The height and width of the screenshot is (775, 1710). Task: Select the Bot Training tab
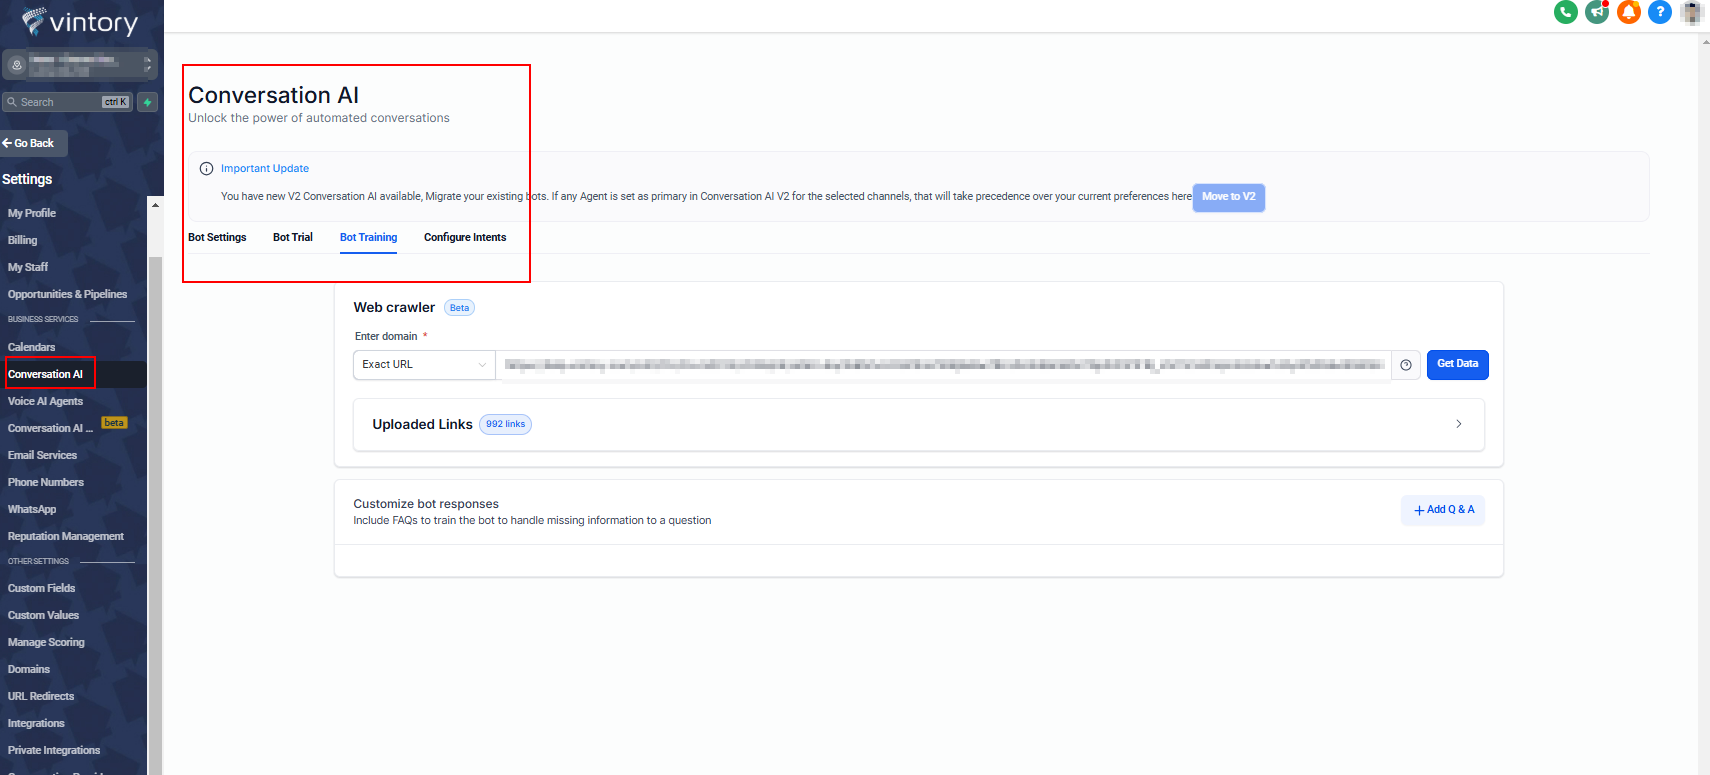click(x=368, y=237)
